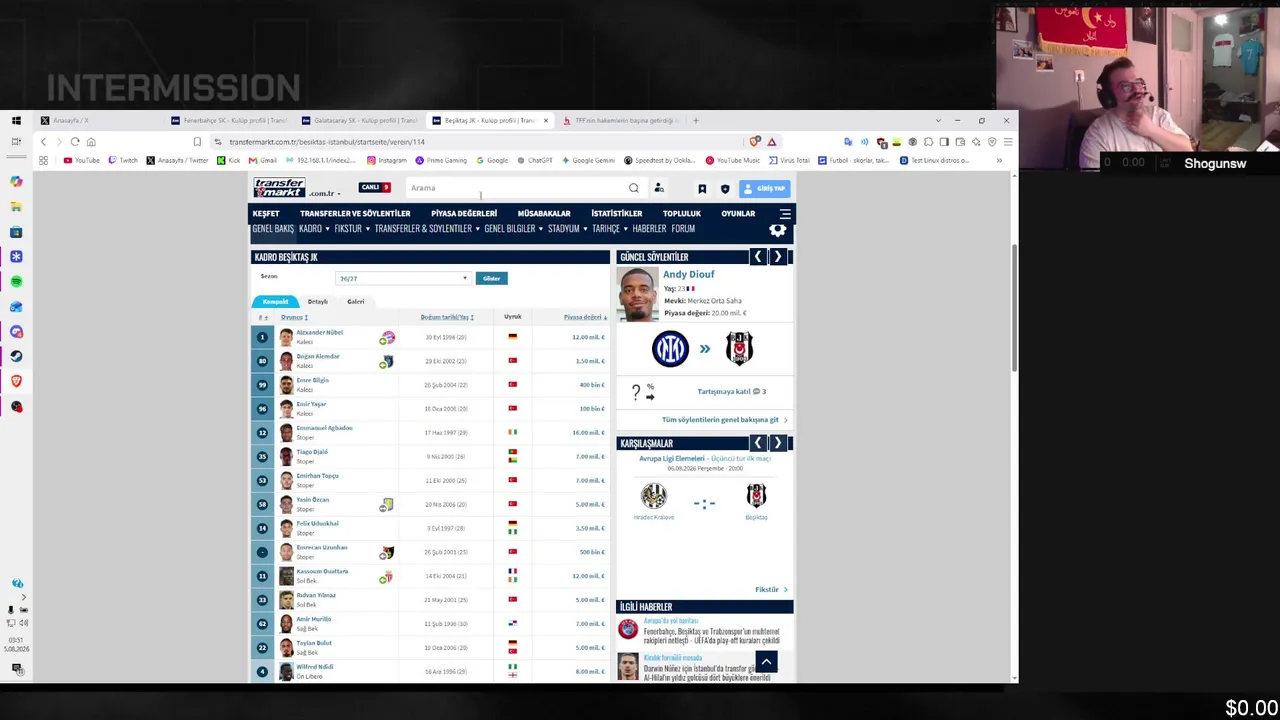Open Steam from the taskbar
Screen dimensions: 1280x720
coord(16,356)
